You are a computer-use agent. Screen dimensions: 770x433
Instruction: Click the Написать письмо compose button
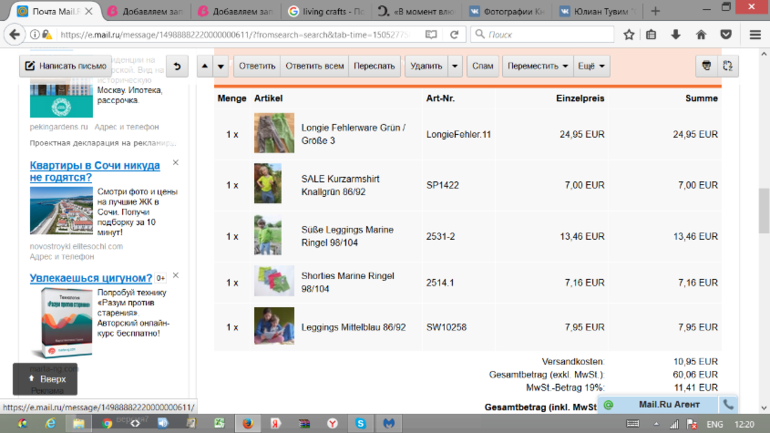pos(65,67)
